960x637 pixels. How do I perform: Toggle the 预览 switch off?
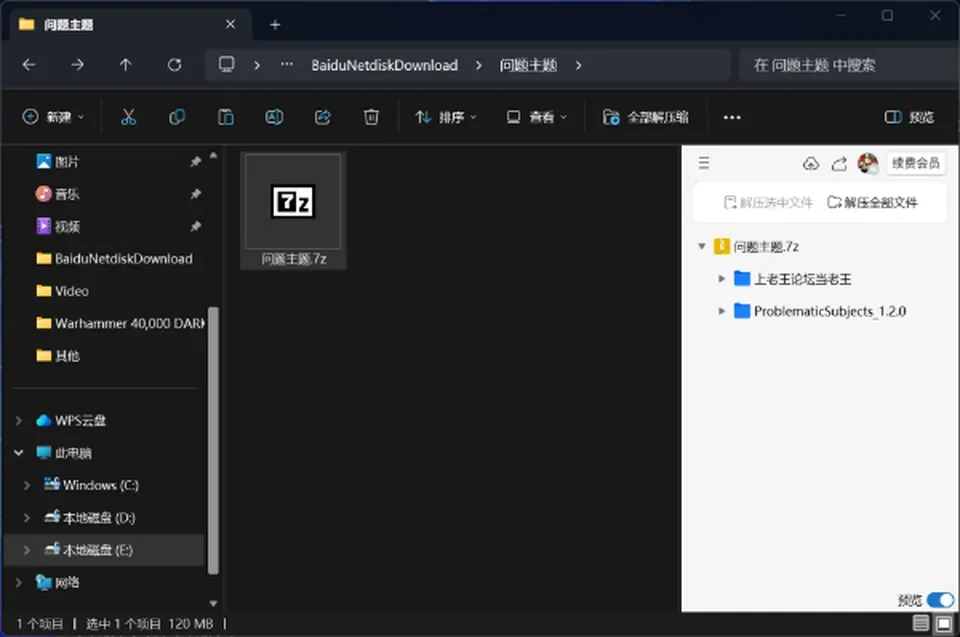[x=940, y=600]
